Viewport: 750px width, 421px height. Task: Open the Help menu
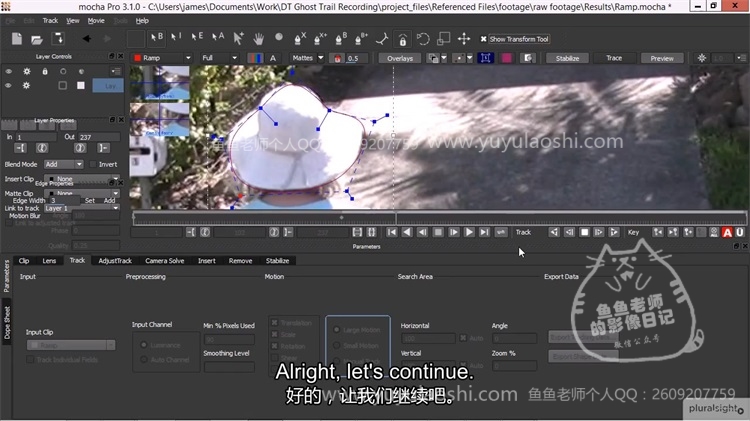click(142, 21)
